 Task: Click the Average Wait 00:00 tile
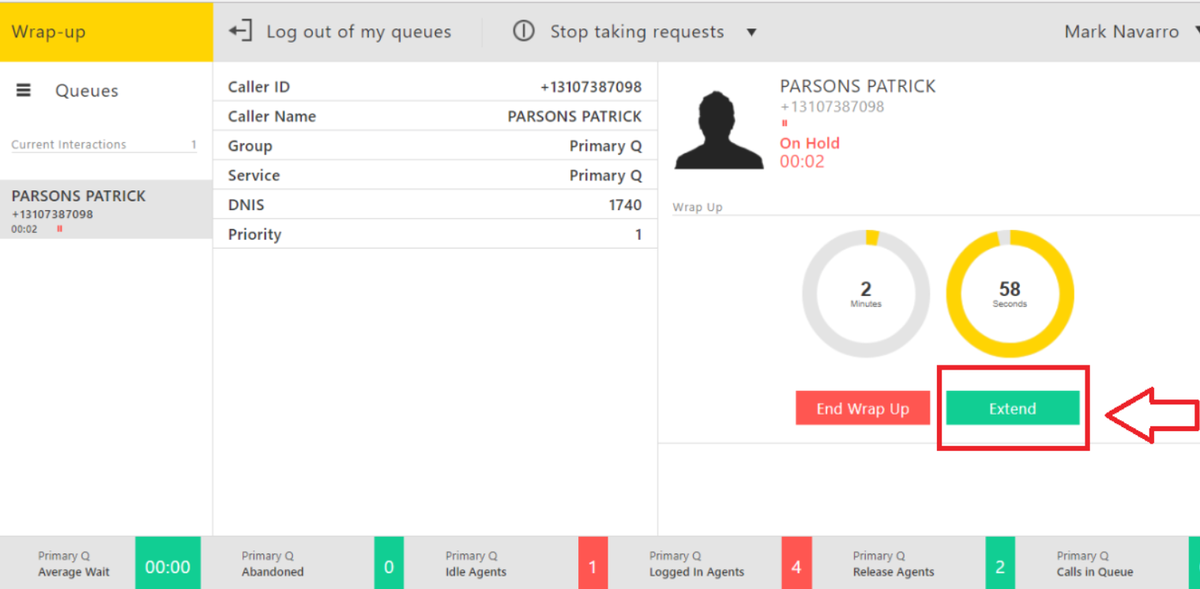[x=167, y=567]
